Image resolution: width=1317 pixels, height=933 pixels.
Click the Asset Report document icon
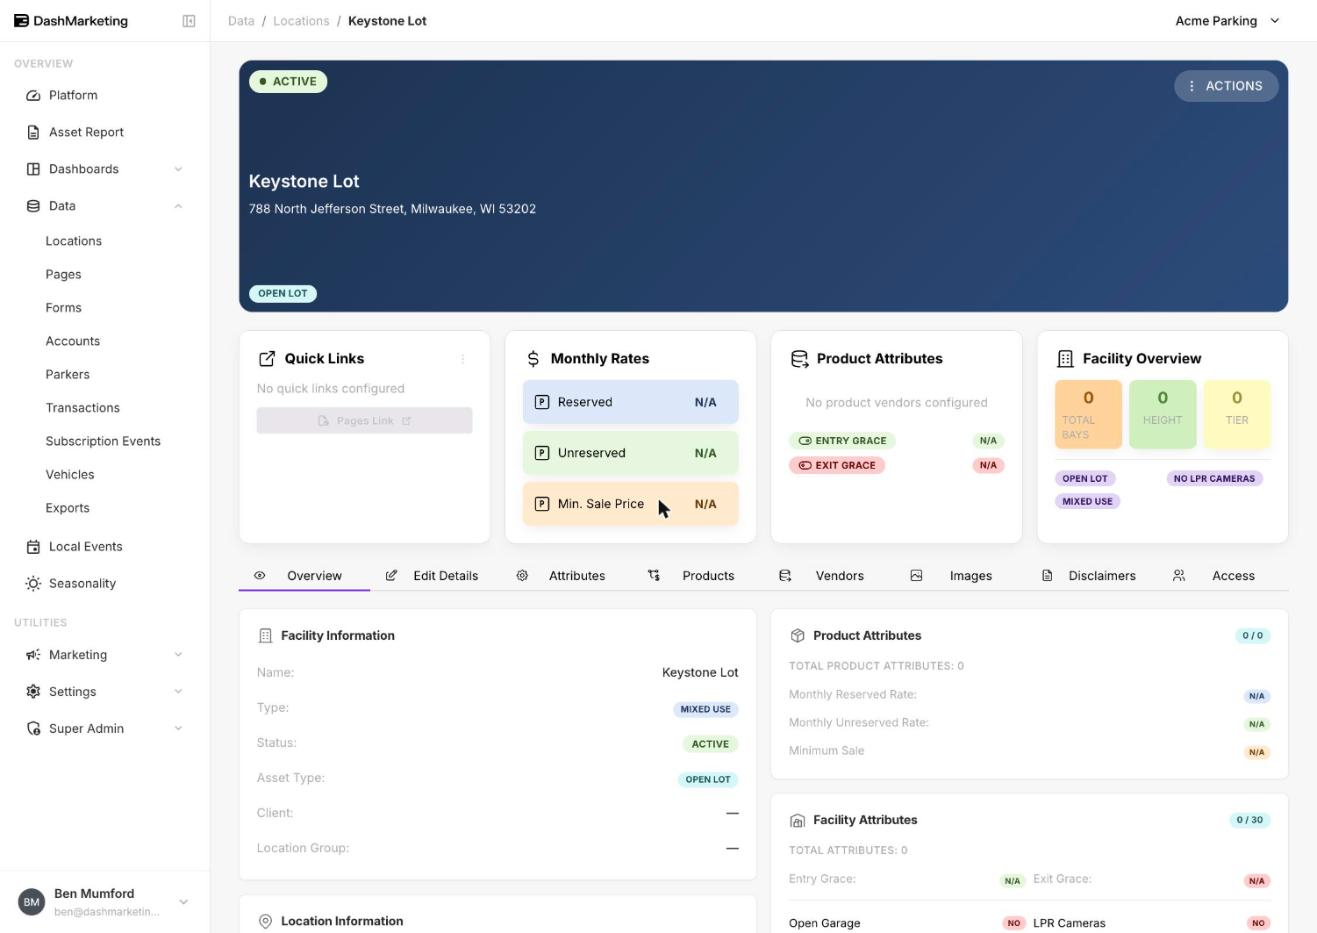[33, 132]
